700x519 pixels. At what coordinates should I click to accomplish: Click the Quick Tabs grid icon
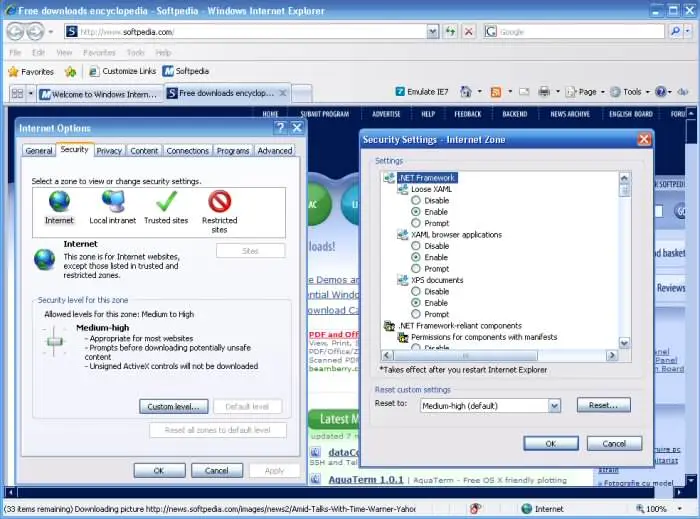pos(17,94)
